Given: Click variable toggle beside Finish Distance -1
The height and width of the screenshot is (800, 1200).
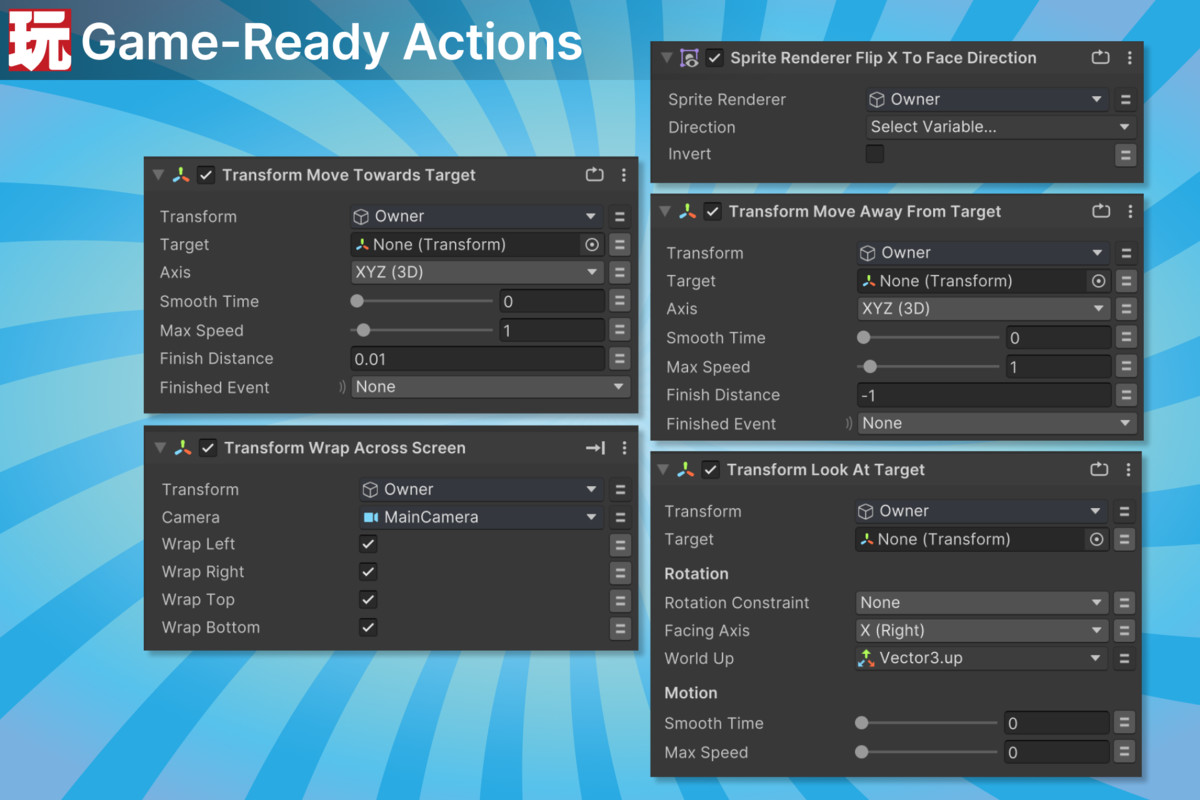Looking at the screenshot, I should 1126,395.
